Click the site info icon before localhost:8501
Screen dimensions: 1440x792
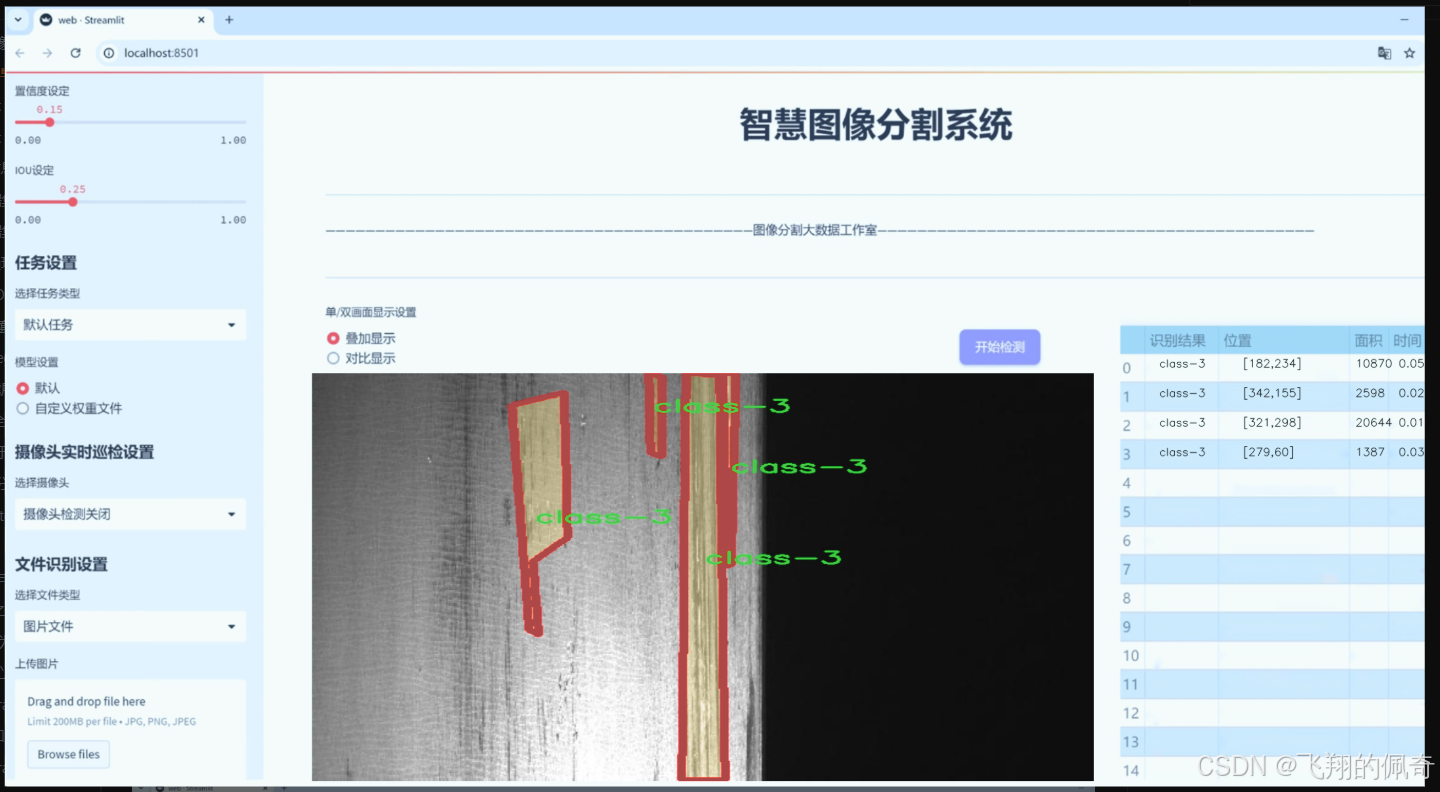[x=108, y=53]
